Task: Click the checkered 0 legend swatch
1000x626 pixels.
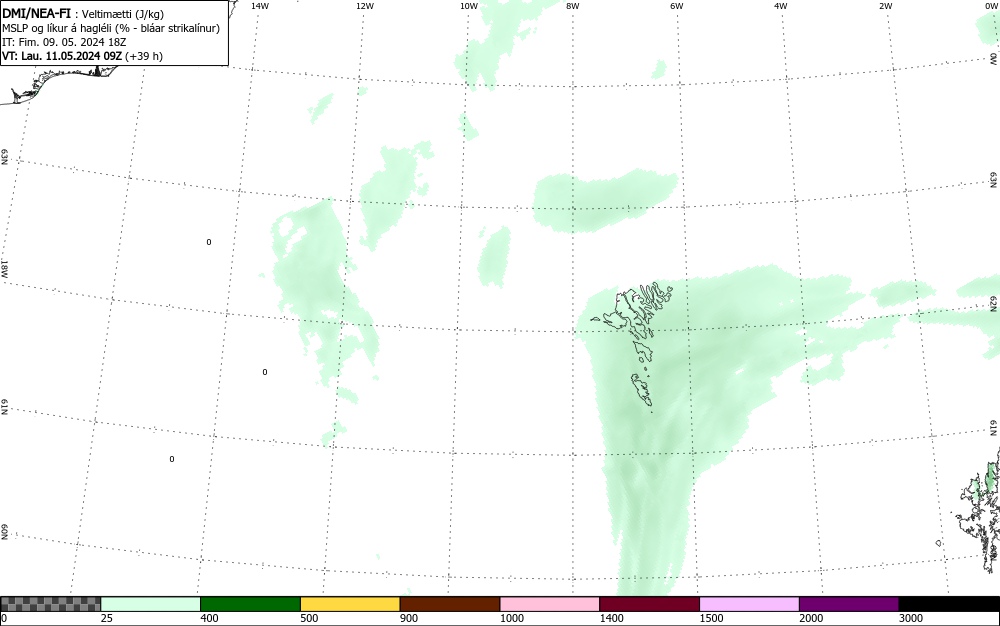Action: (50, 604)
